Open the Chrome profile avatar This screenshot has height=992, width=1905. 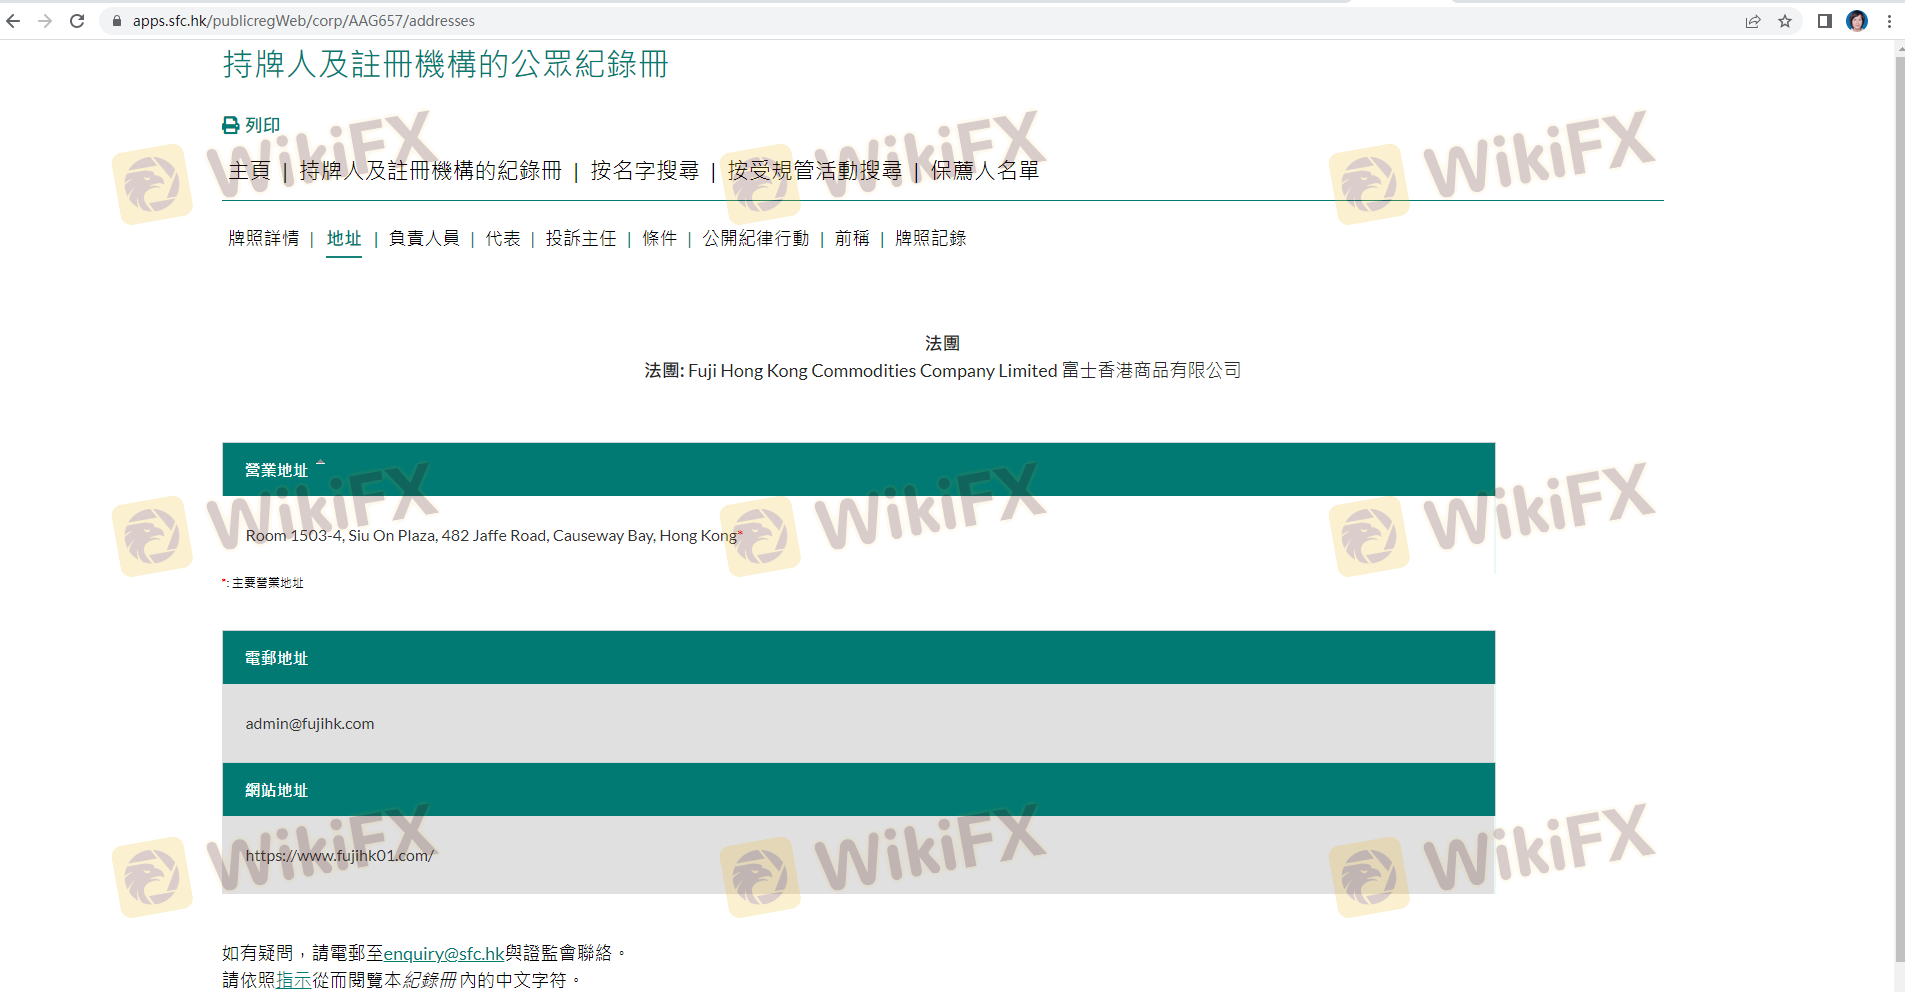click(x=1857, y=21)
